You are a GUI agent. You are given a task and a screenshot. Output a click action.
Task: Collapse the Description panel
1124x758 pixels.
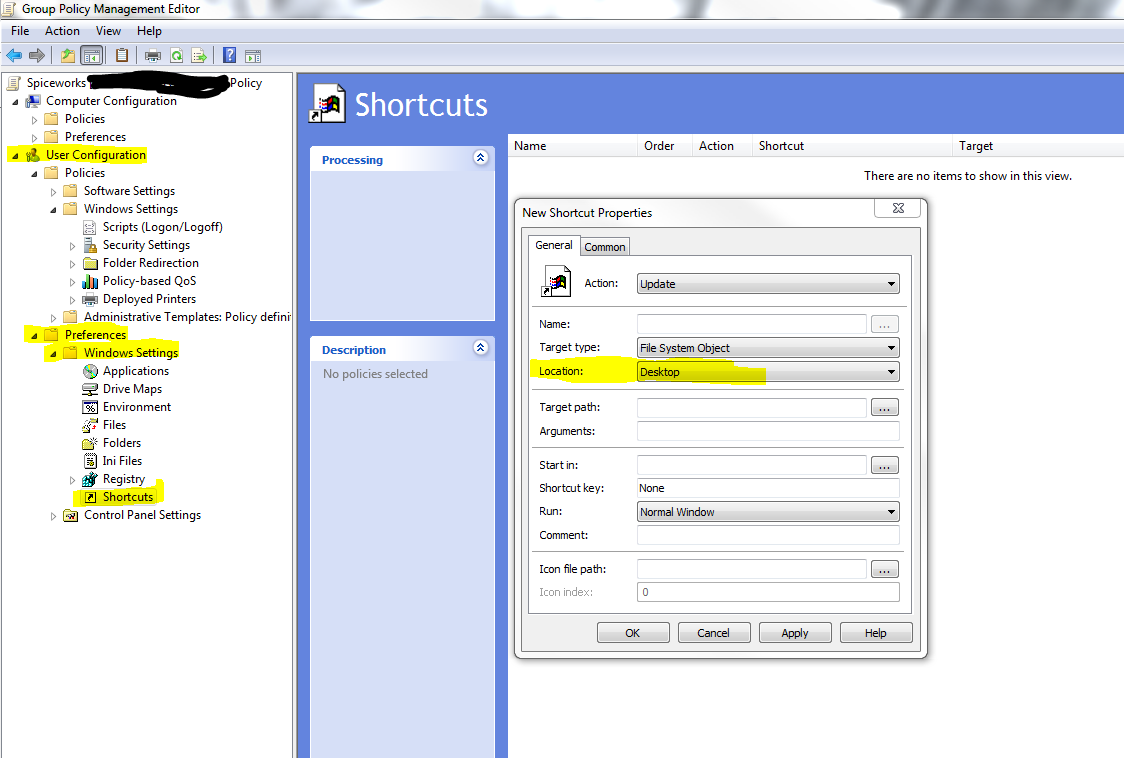point(481,348)
